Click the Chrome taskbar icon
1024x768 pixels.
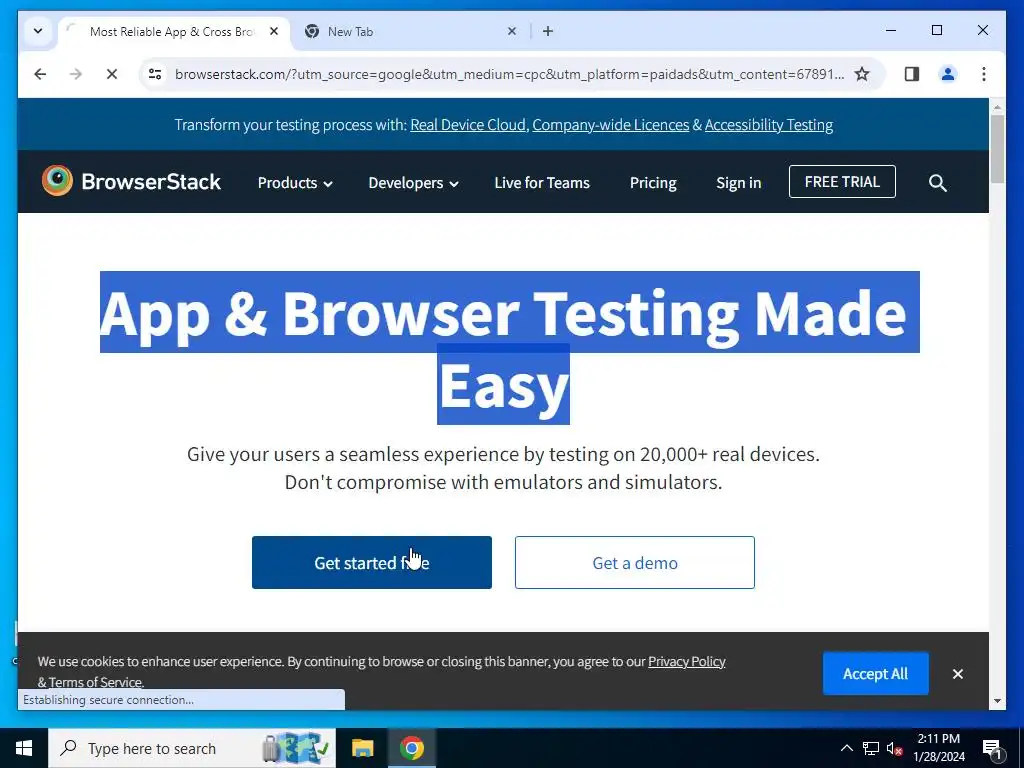click(411, 748)
